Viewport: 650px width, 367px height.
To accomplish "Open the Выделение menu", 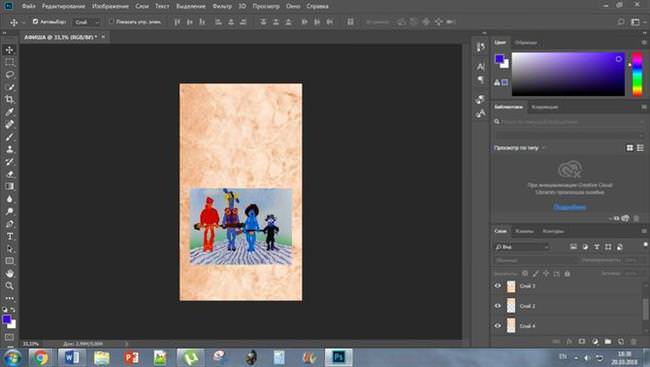I will 191,6.
